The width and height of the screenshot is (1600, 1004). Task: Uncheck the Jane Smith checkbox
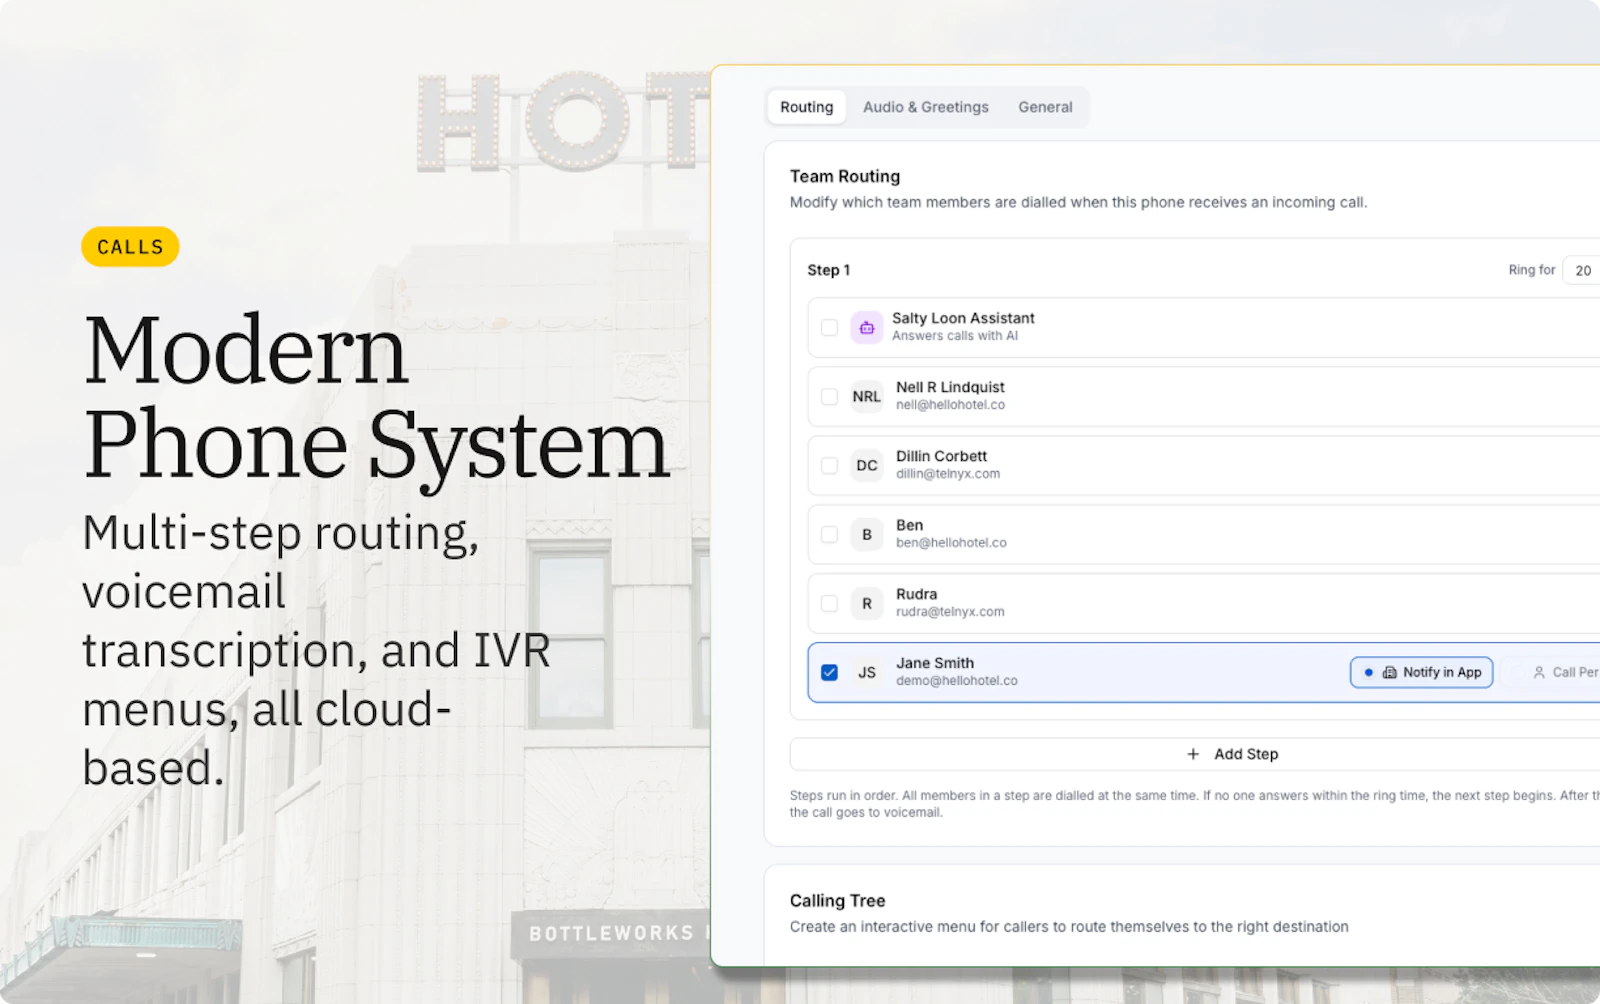tap(829, 672)
